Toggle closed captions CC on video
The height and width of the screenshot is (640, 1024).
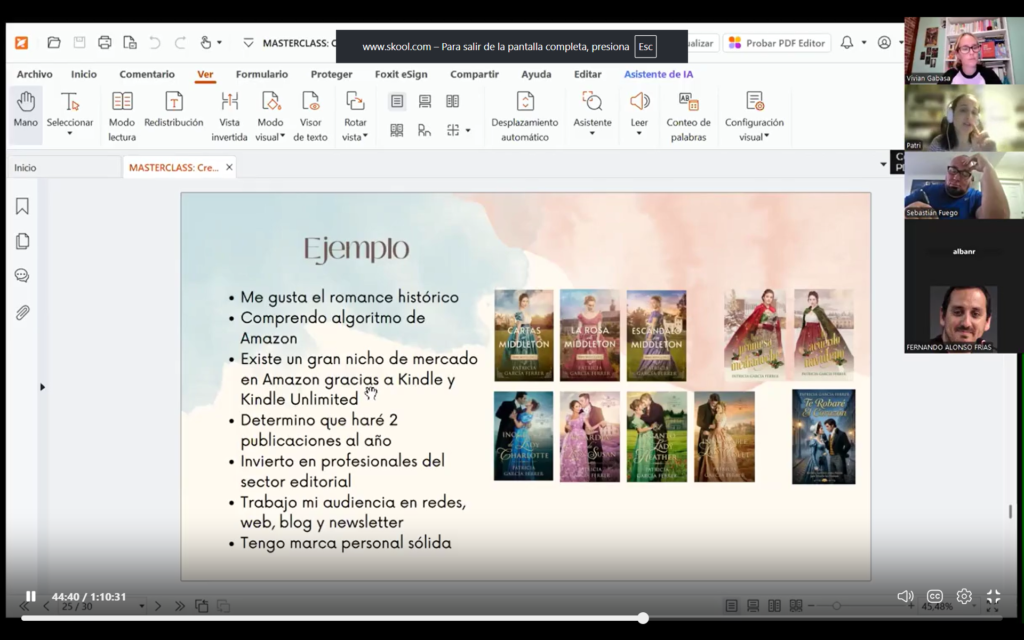click(935, 596)
